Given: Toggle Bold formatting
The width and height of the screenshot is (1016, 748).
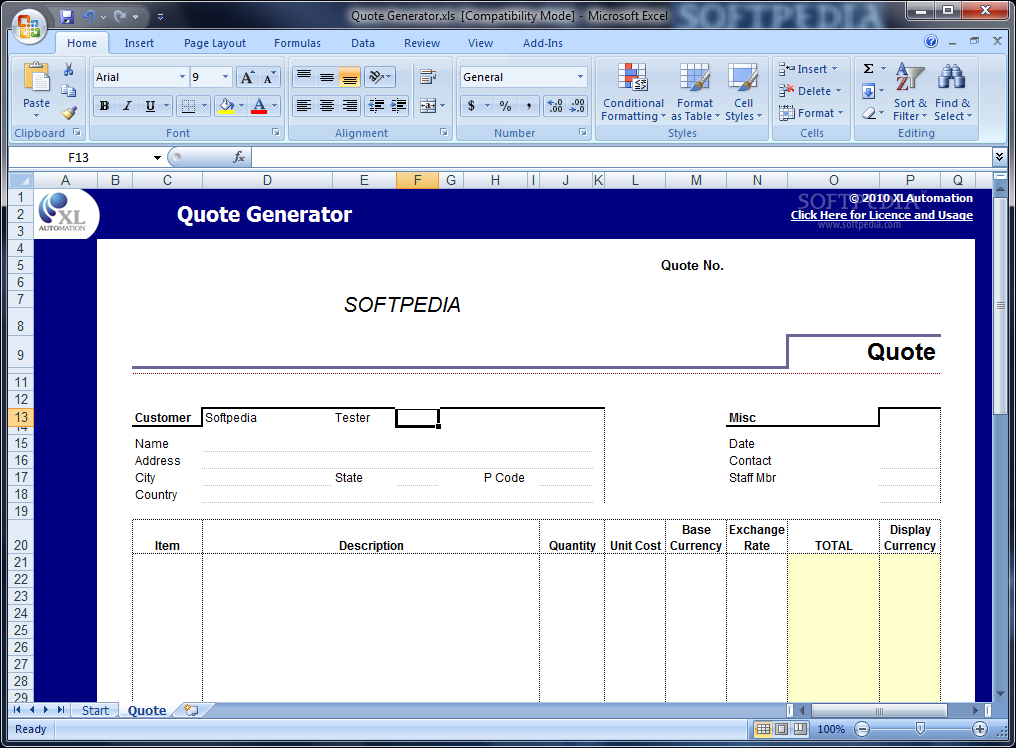Looking at the screenshot, I should [104, 106].
